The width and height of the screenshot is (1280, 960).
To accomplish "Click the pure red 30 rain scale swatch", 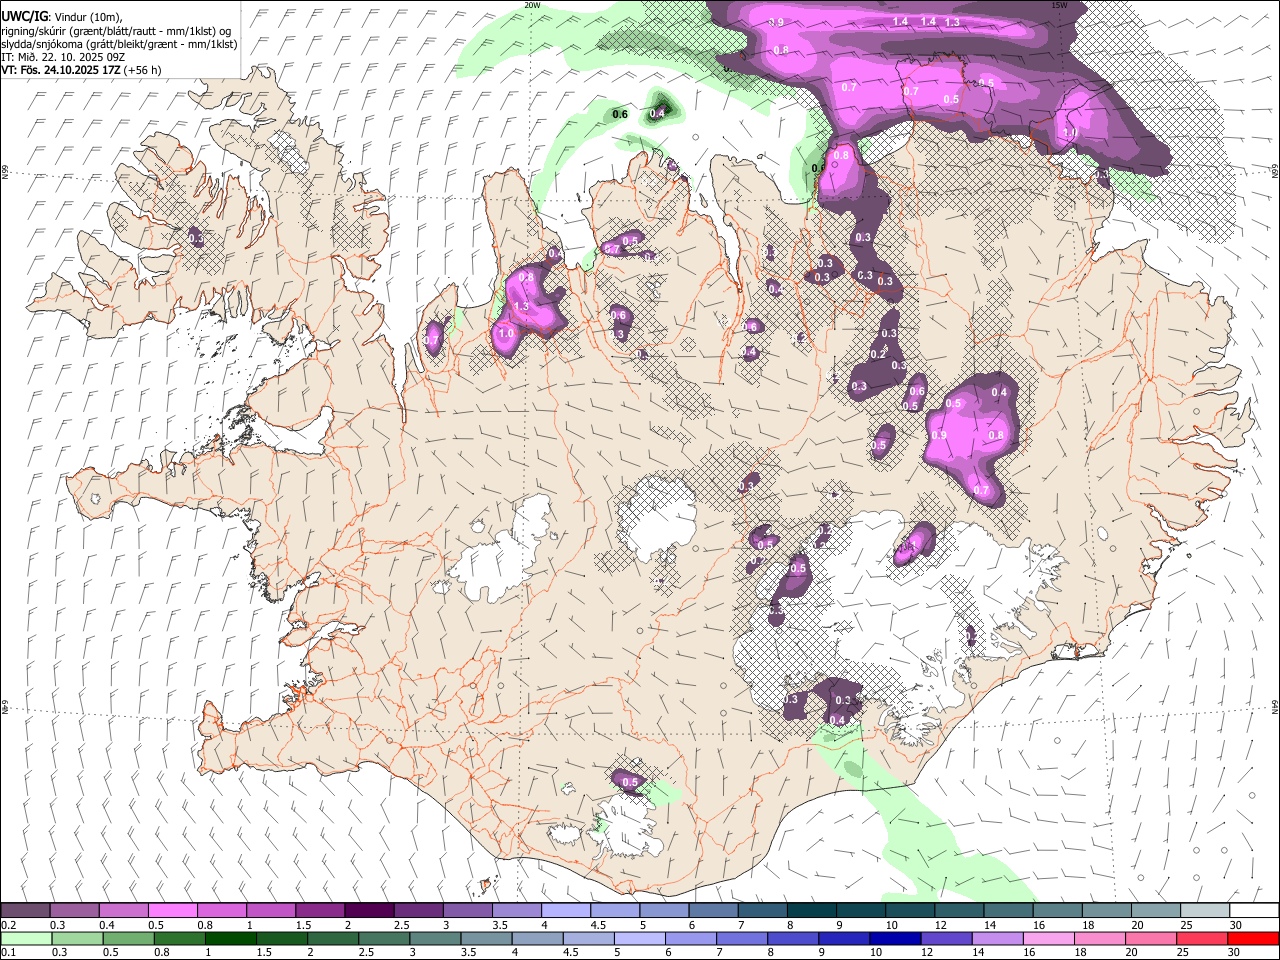I will [1252, 939].
